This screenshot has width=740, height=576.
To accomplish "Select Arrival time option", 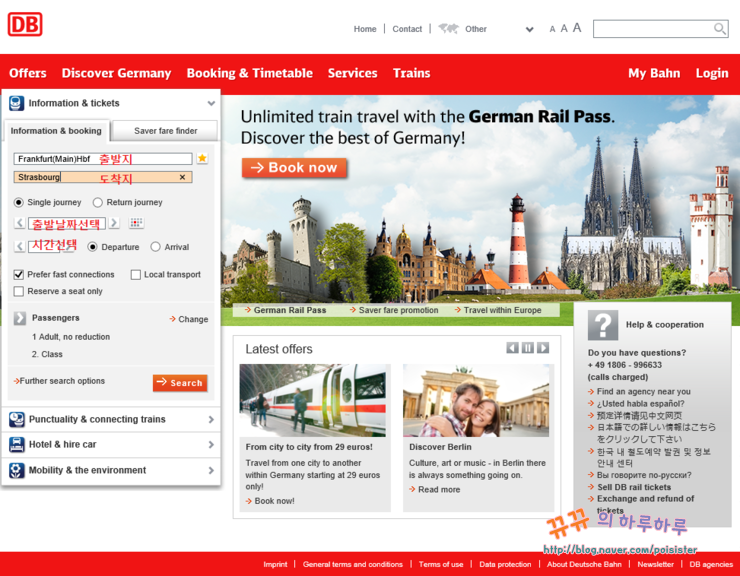I will pyautogui.click(x=155, y=247).
